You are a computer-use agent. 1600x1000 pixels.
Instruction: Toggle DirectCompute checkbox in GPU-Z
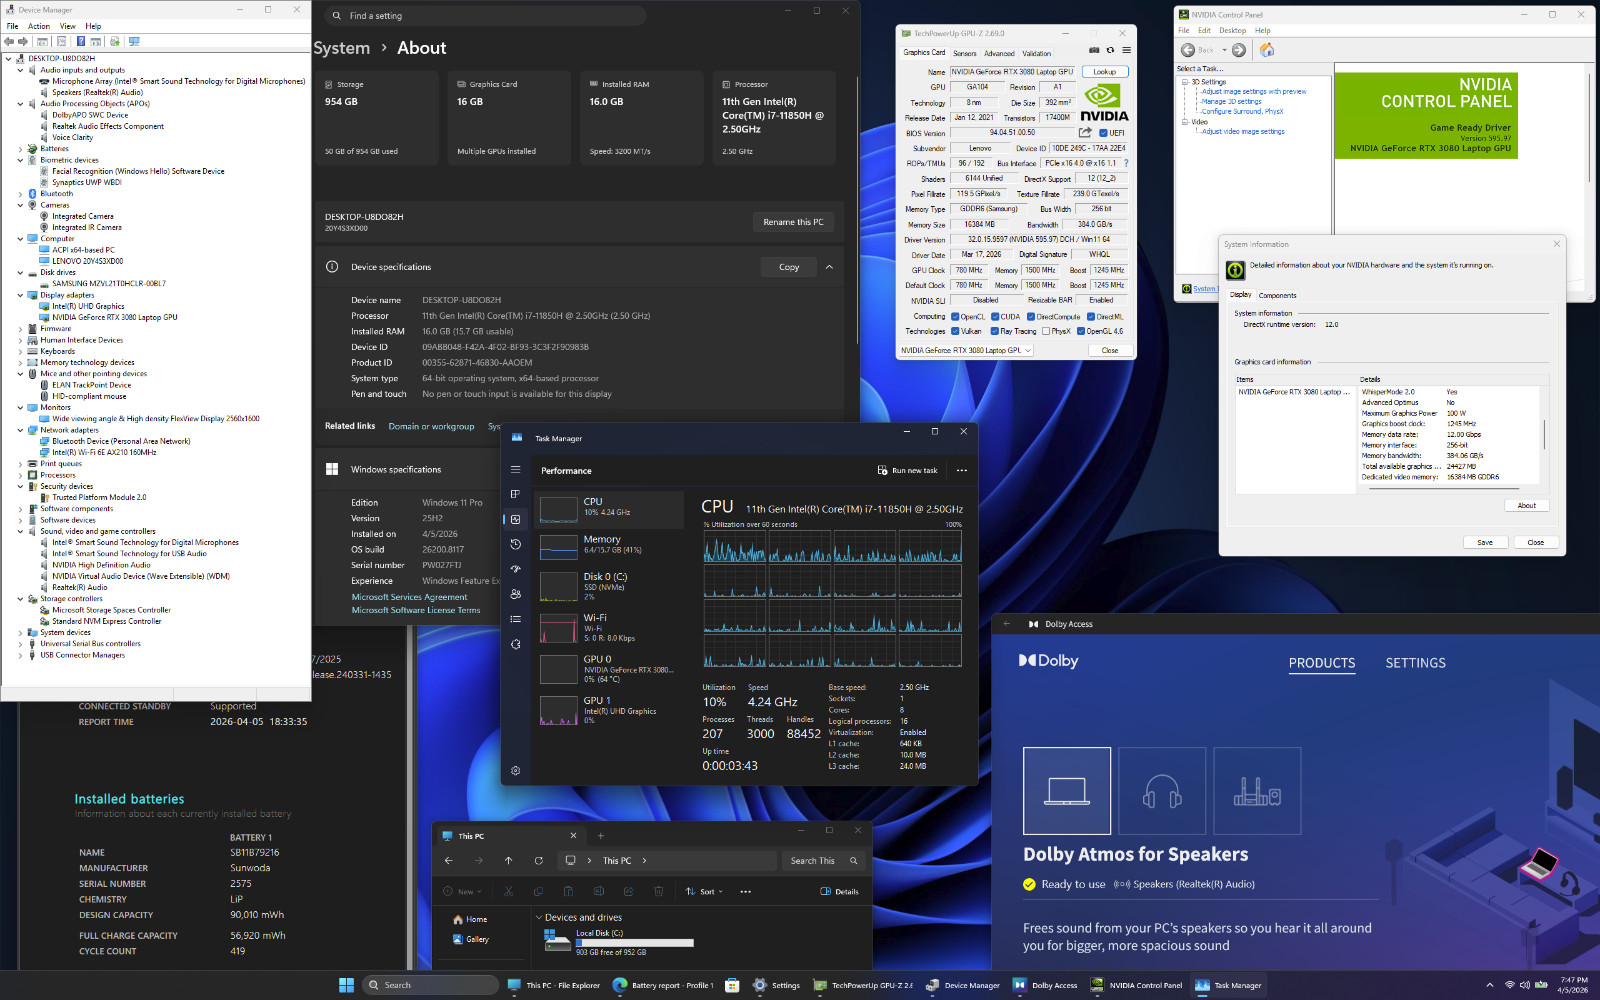point(1031,317)
